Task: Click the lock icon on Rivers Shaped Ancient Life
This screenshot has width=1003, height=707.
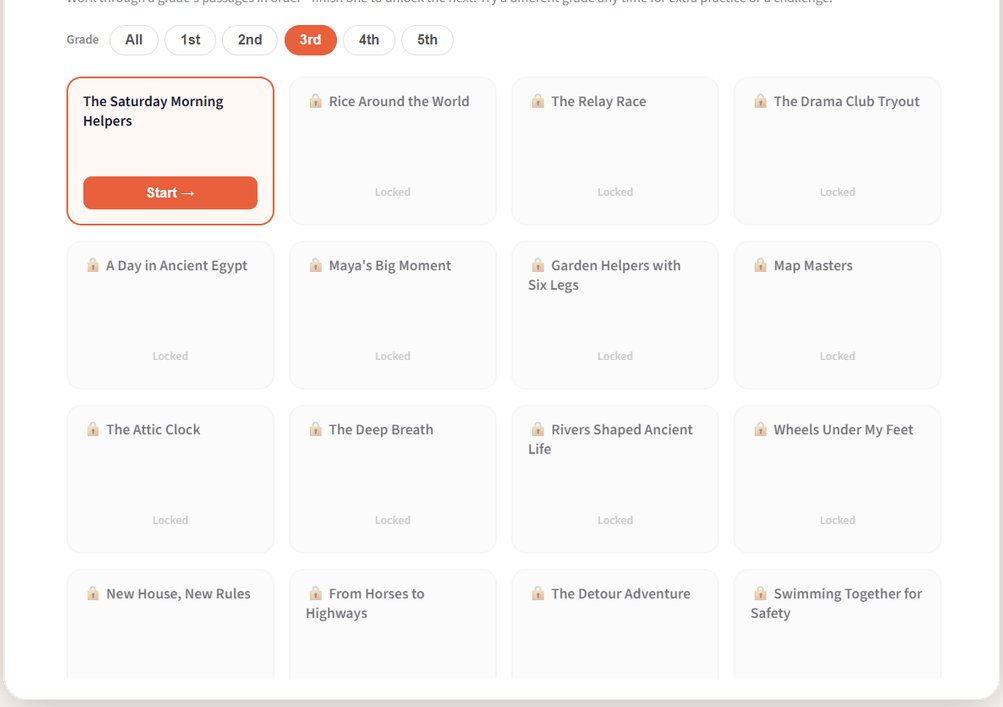Action: click(x=538, y=429)
